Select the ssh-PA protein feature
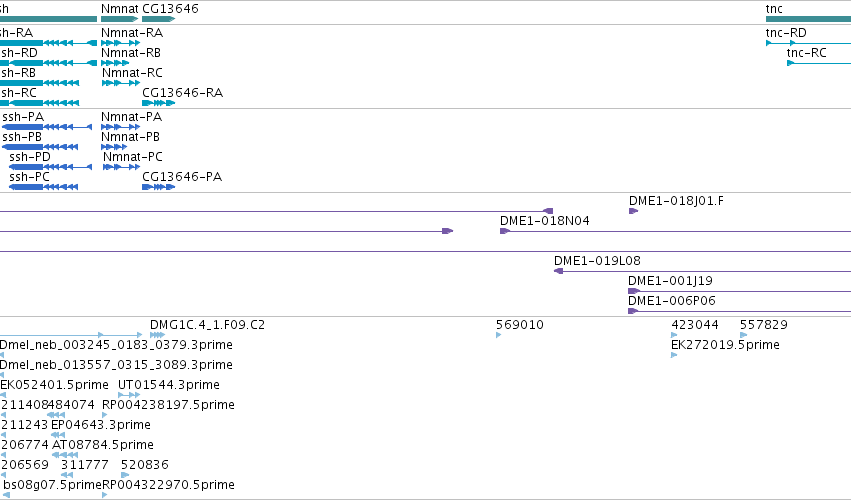This screenshot has width=851, height=500. point(47,127)
